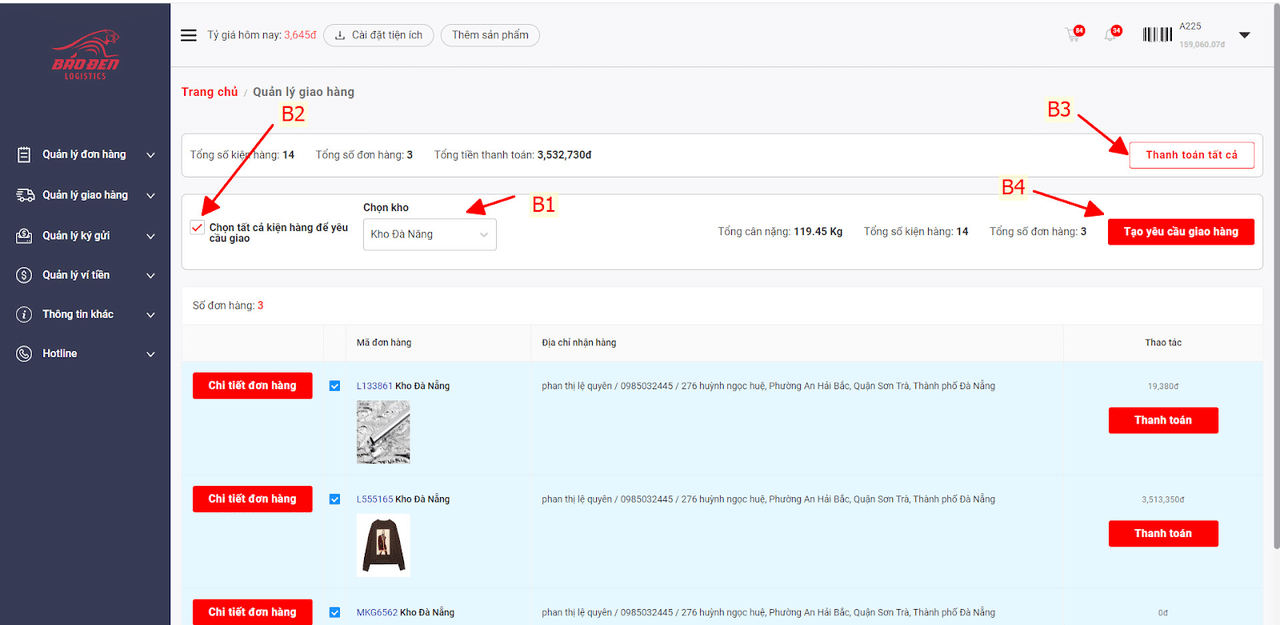The image size is (1280, 625).
Task: Click the Tạo yêu cầu giao hàng button
Action: [x=1180, y=232]
